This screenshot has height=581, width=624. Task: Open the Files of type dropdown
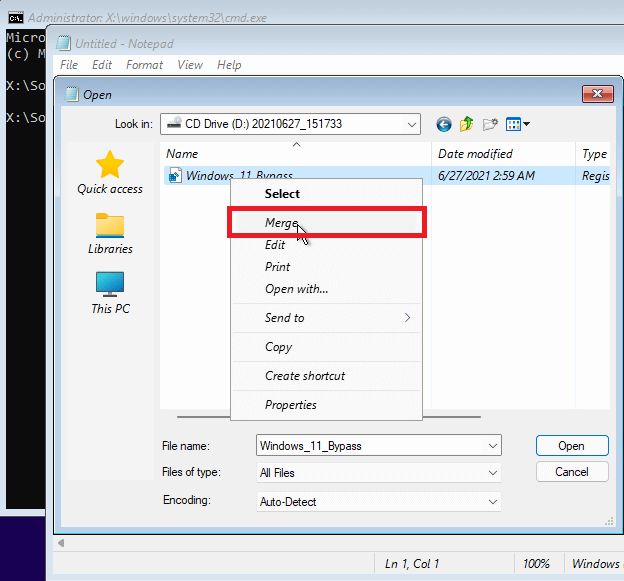coord(379,473)
